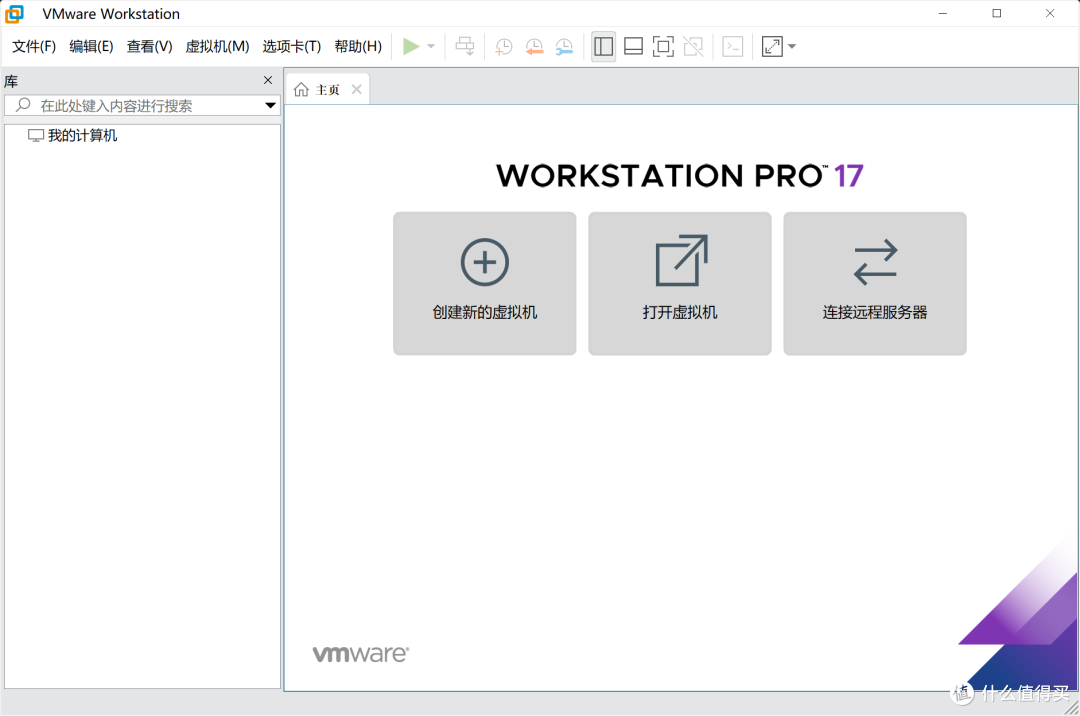The image size is (1080, 716).
Task: Maximize the VMware Workstation window
Action: tap(997, 14)
